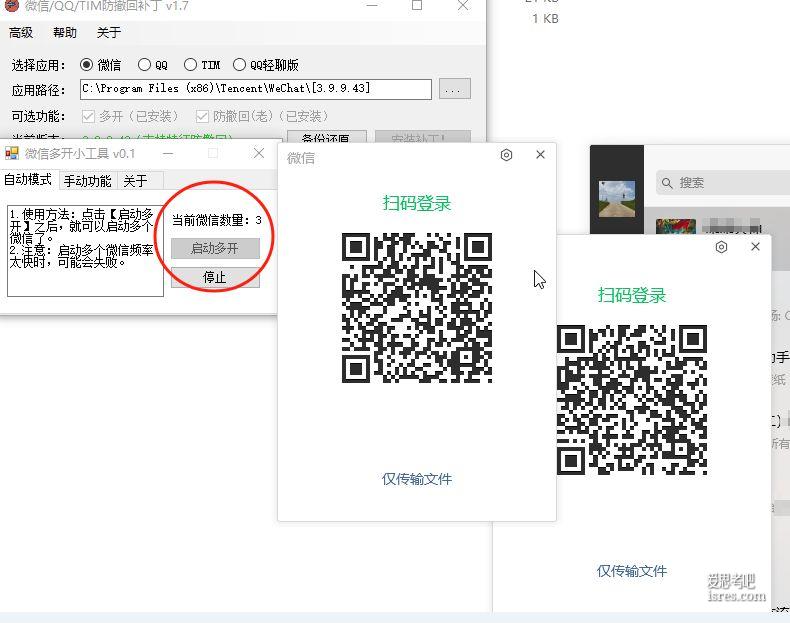Click the 启动多开 button
This screenshot has width=790, height=623.
point(215,248)
